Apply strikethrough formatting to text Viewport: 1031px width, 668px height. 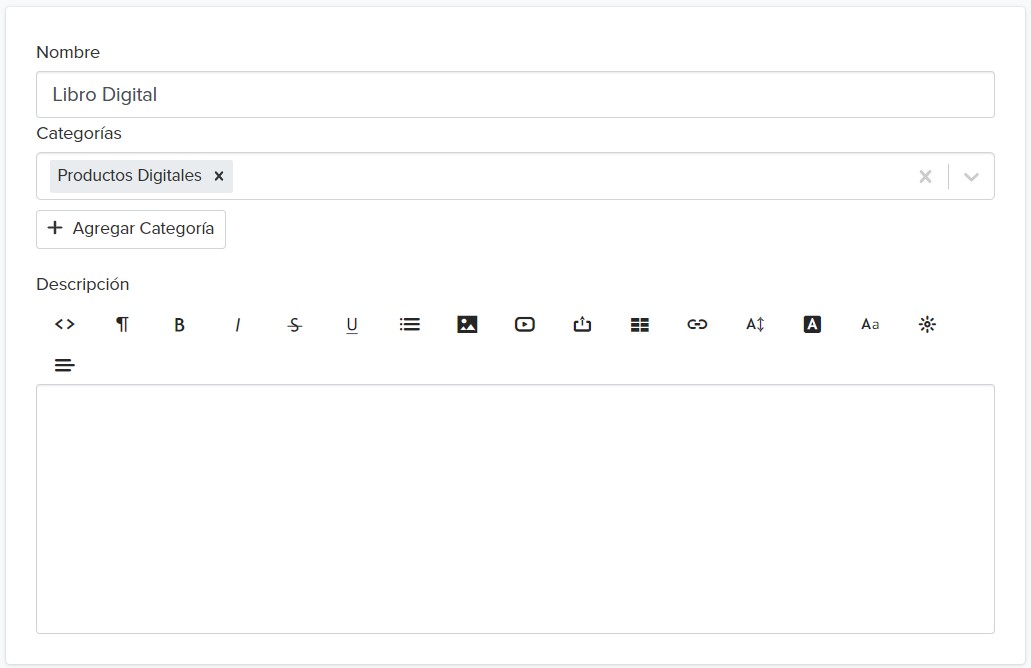point(295,325)
